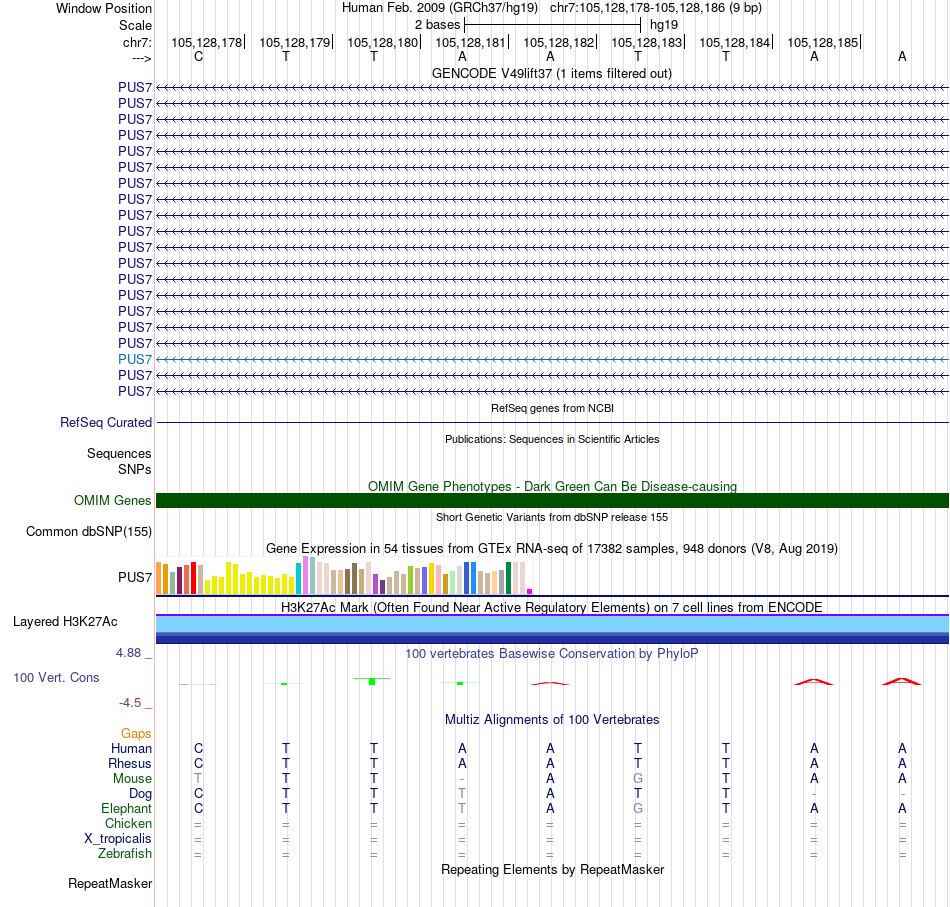Click the 2 bases scale bar
Image resolution: width=950 pixels, height=907 pixels.
pyautogui.click(x=553, y=25)
